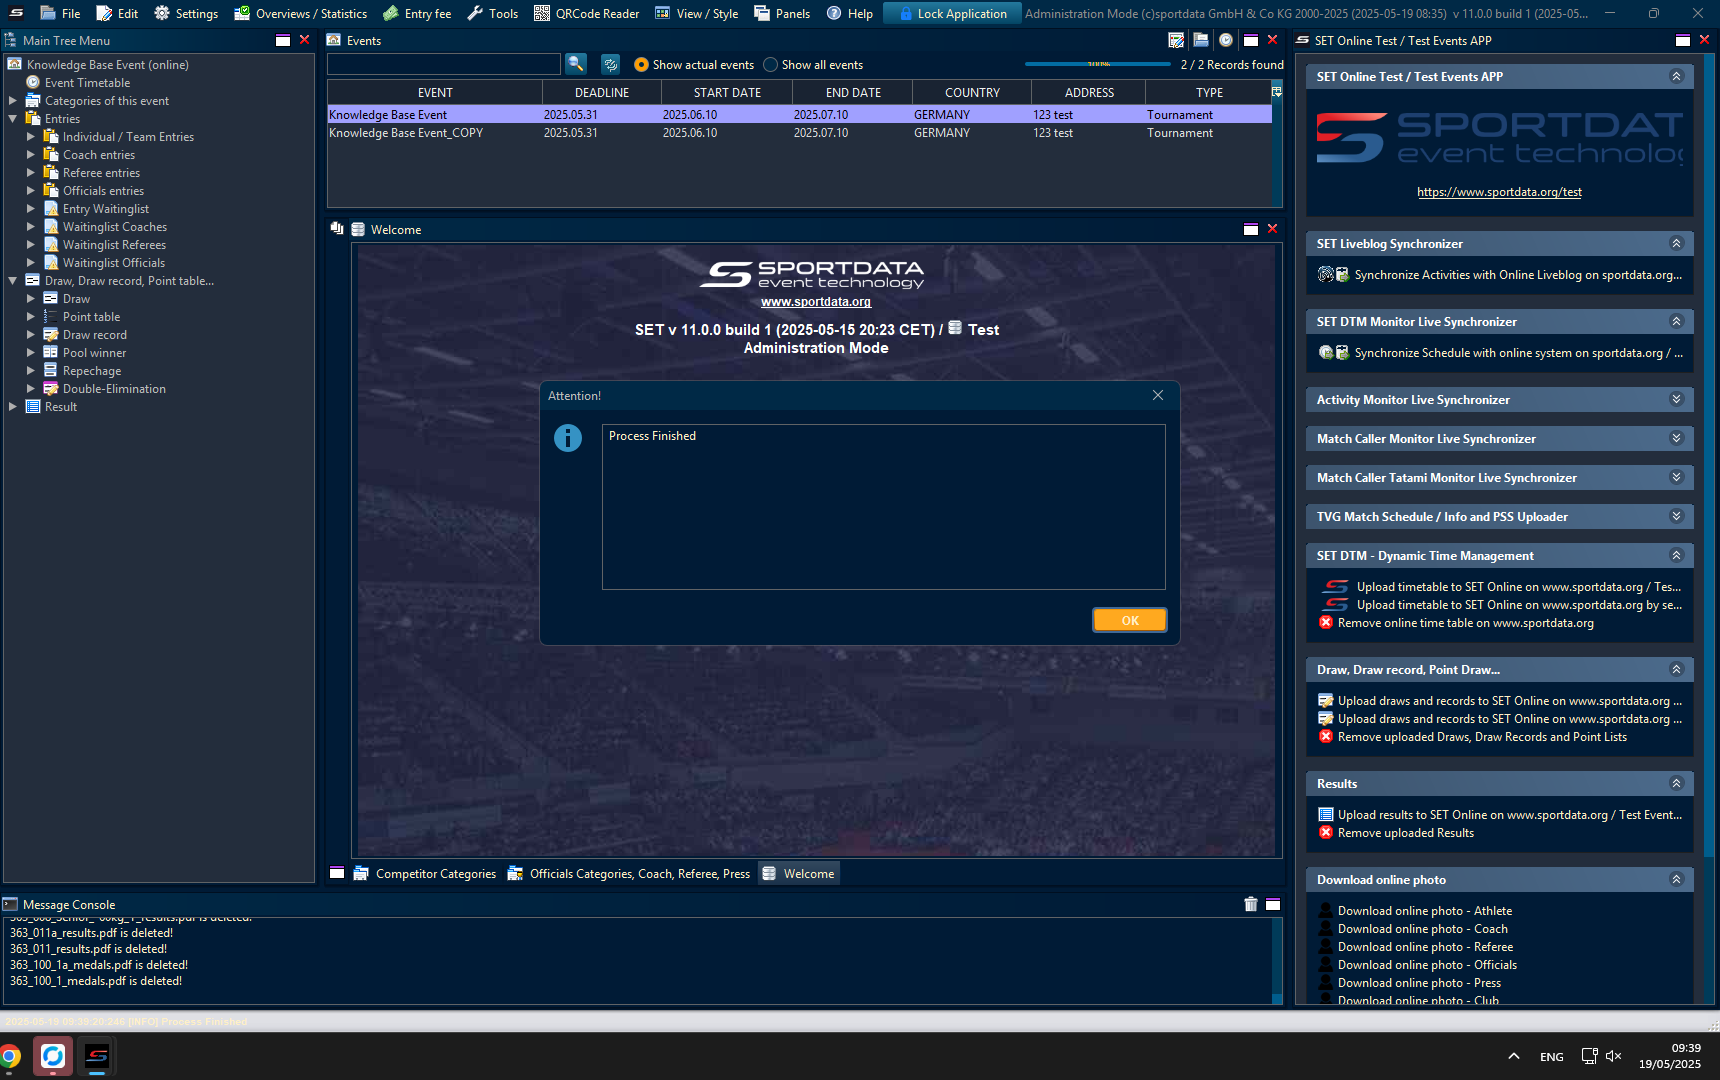Viewport: 1720px width, 1080px height.
Task: Switch to Competitor Categories tab
Action: click(425, 873)
